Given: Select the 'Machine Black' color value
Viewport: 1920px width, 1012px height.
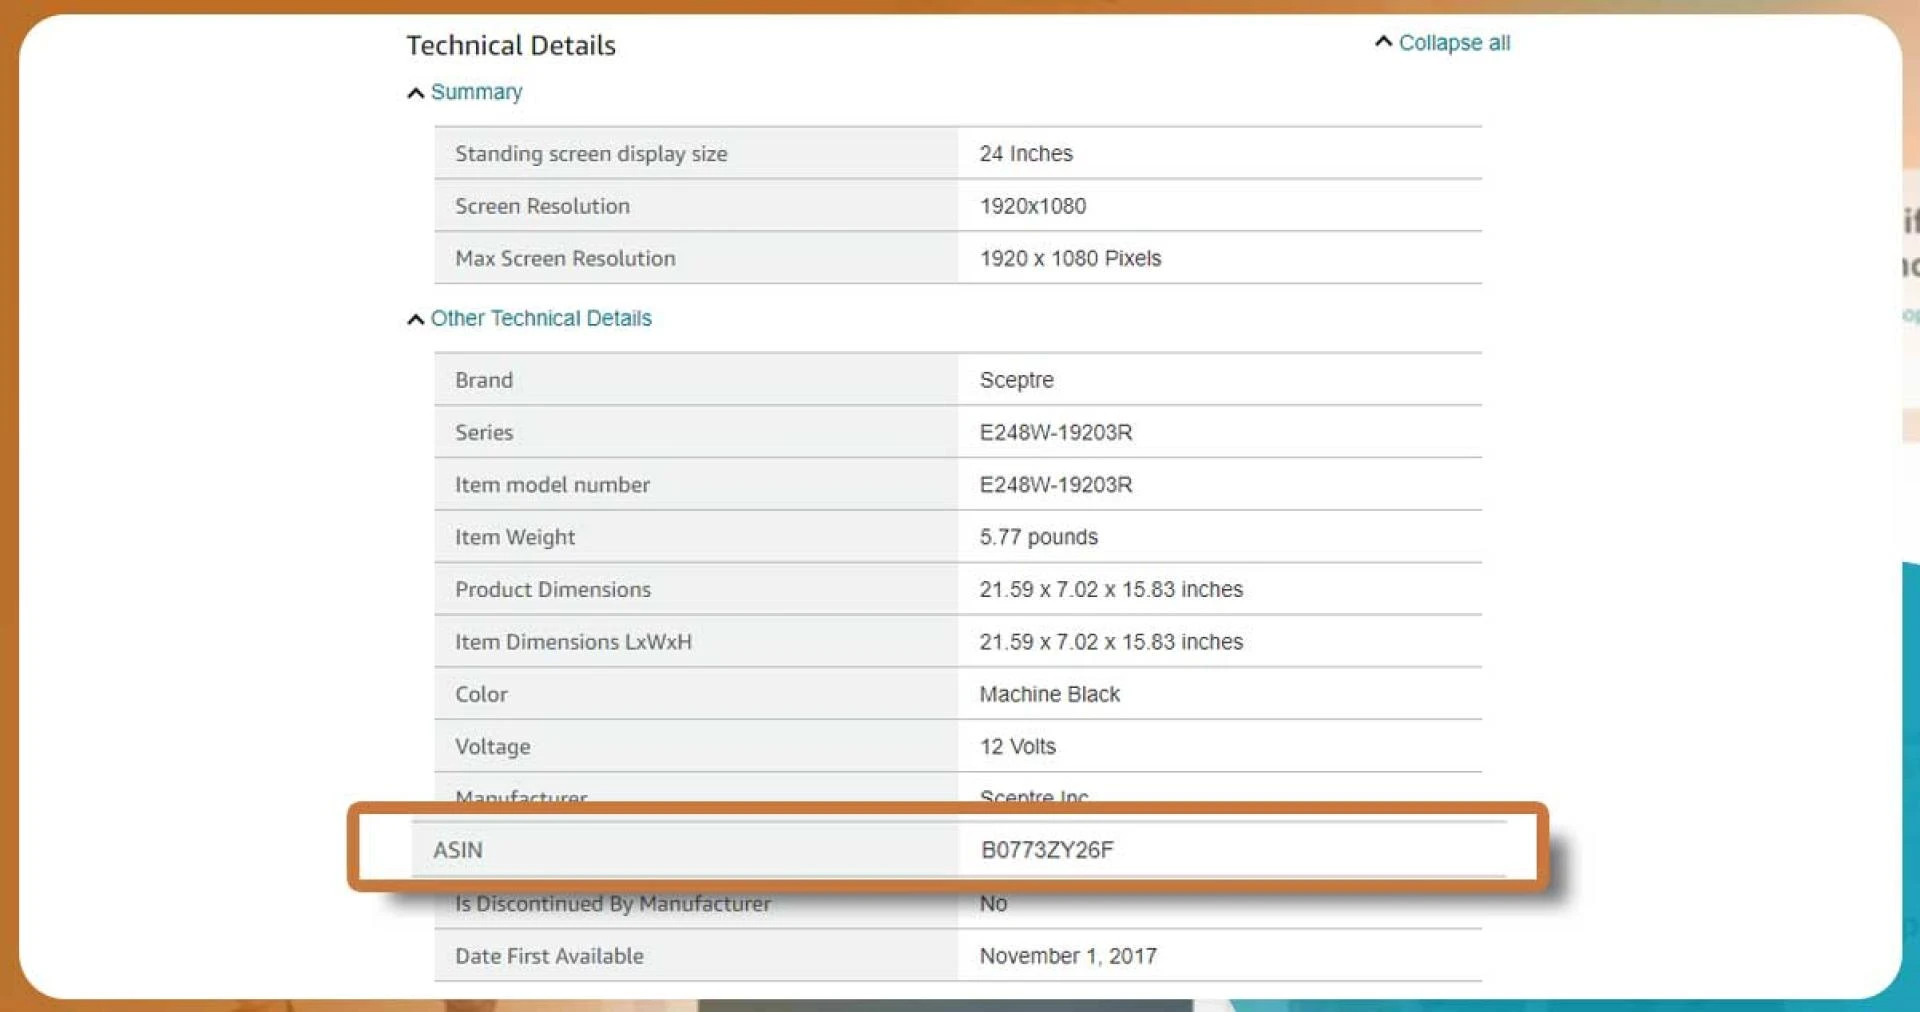Looking at the screenshot, I should tap(1050, 694).
